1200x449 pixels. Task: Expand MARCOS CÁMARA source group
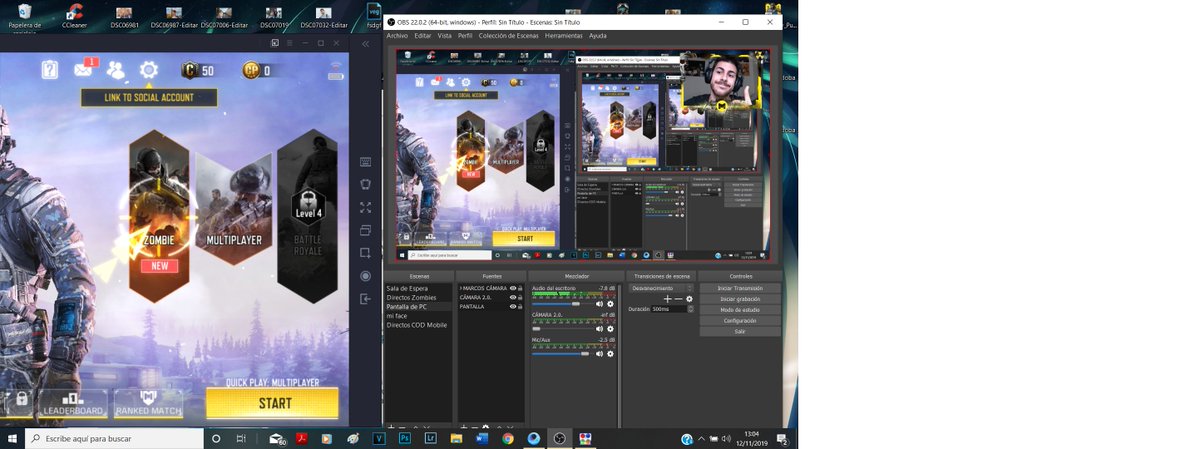click(460, 288)
